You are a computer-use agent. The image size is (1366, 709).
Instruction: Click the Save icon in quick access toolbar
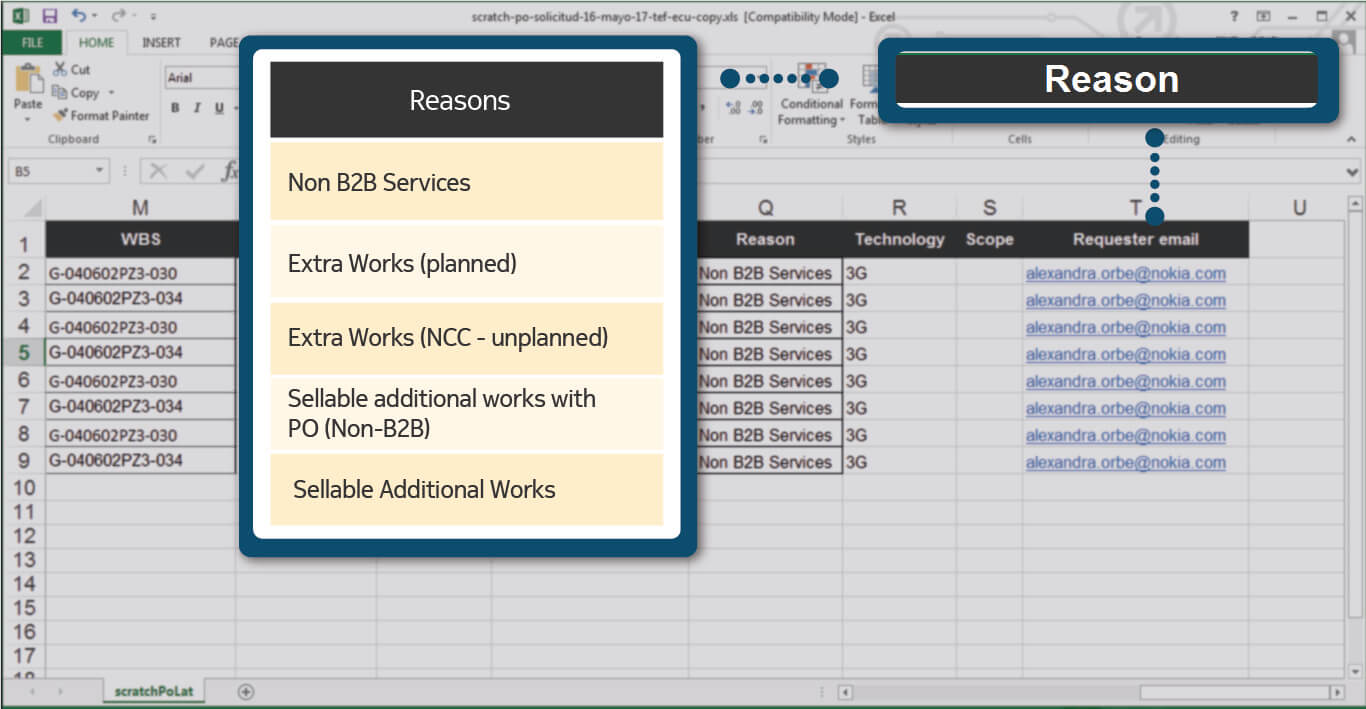(x=50, y=16)
